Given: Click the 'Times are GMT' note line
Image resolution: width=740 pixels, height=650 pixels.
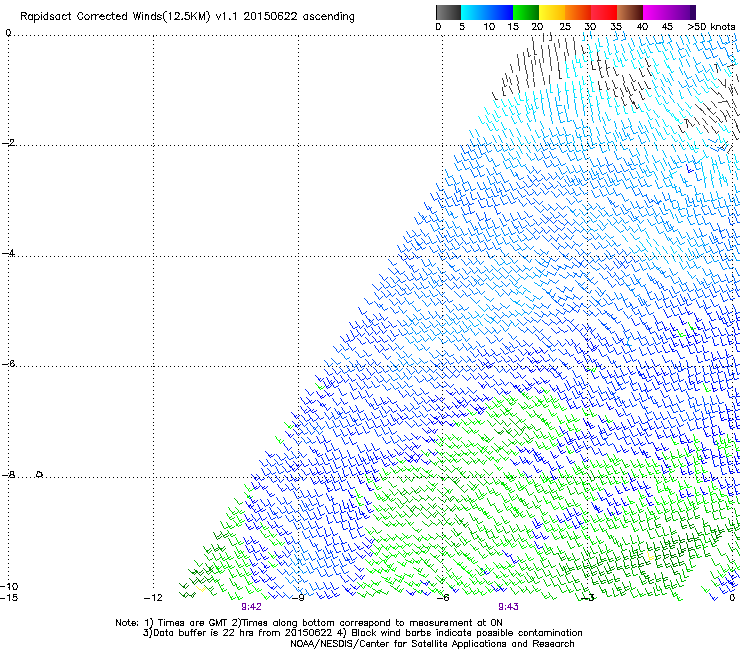Looking at the screenshot, I should click(x=309, y=623).
